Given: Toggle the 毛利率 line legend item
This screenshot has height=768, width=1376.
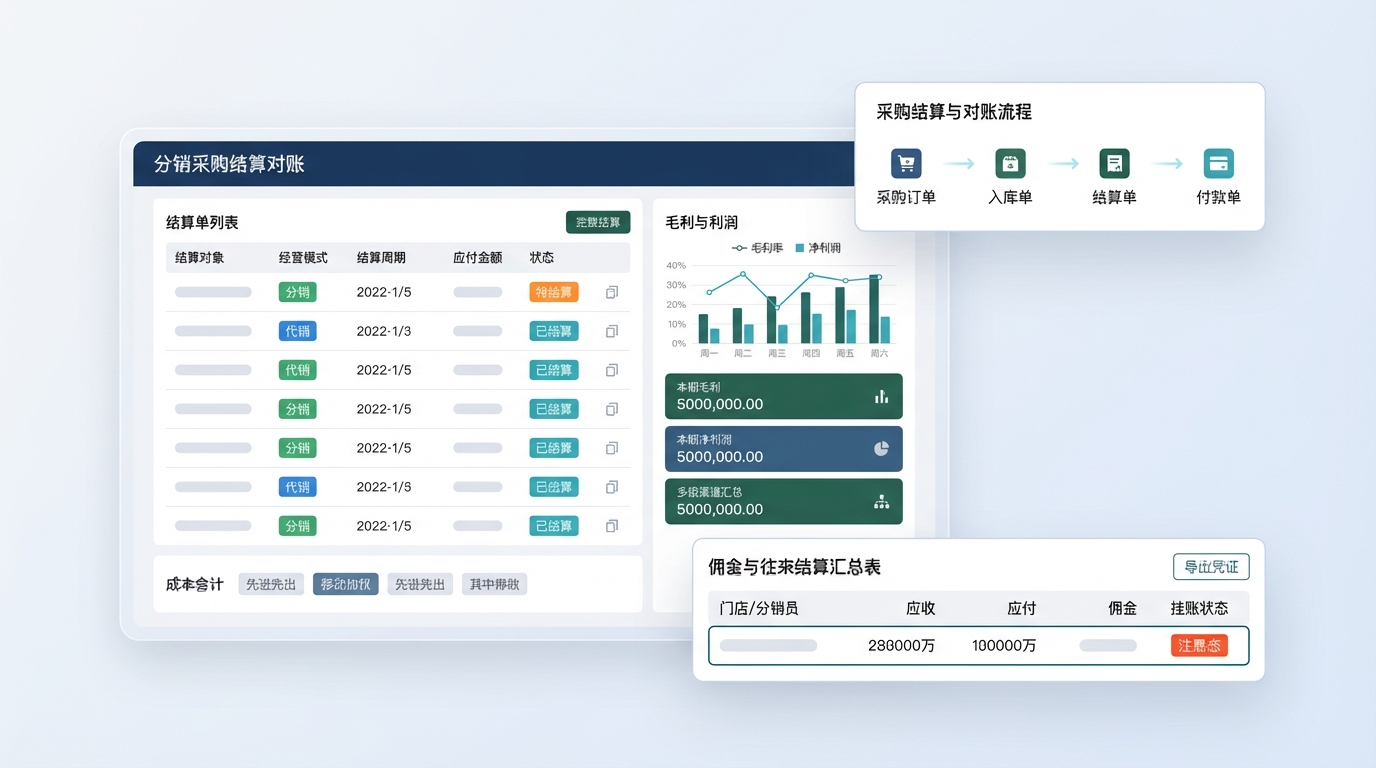Looking at the screenshot, I should point(758,247).
